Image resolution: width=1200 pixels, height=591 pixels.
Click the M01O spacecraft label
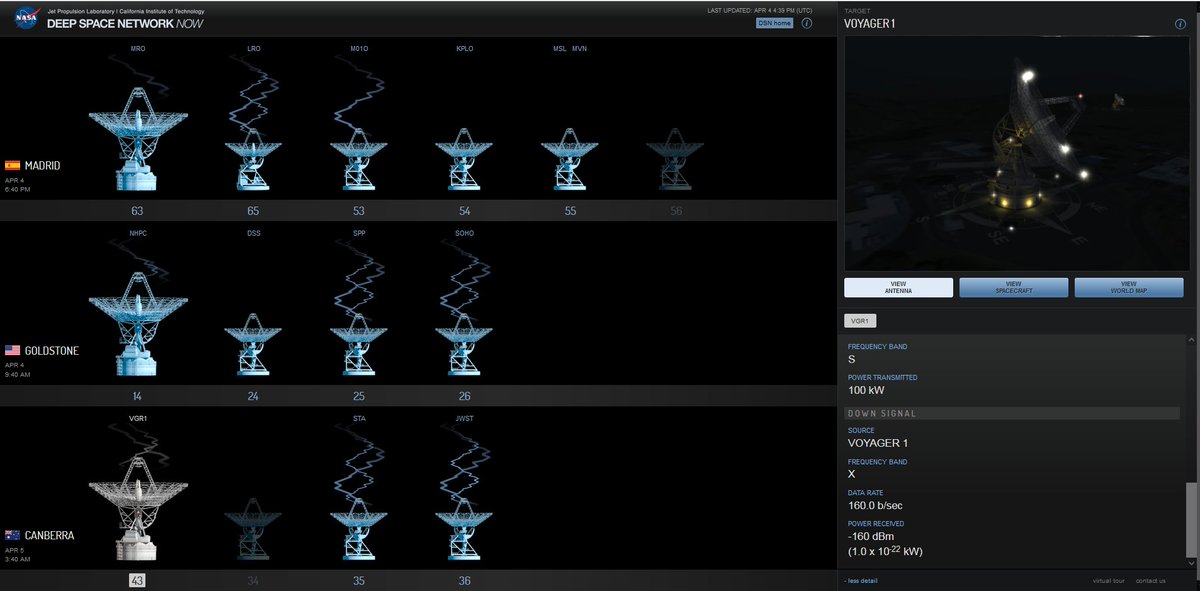coord(359,48)
